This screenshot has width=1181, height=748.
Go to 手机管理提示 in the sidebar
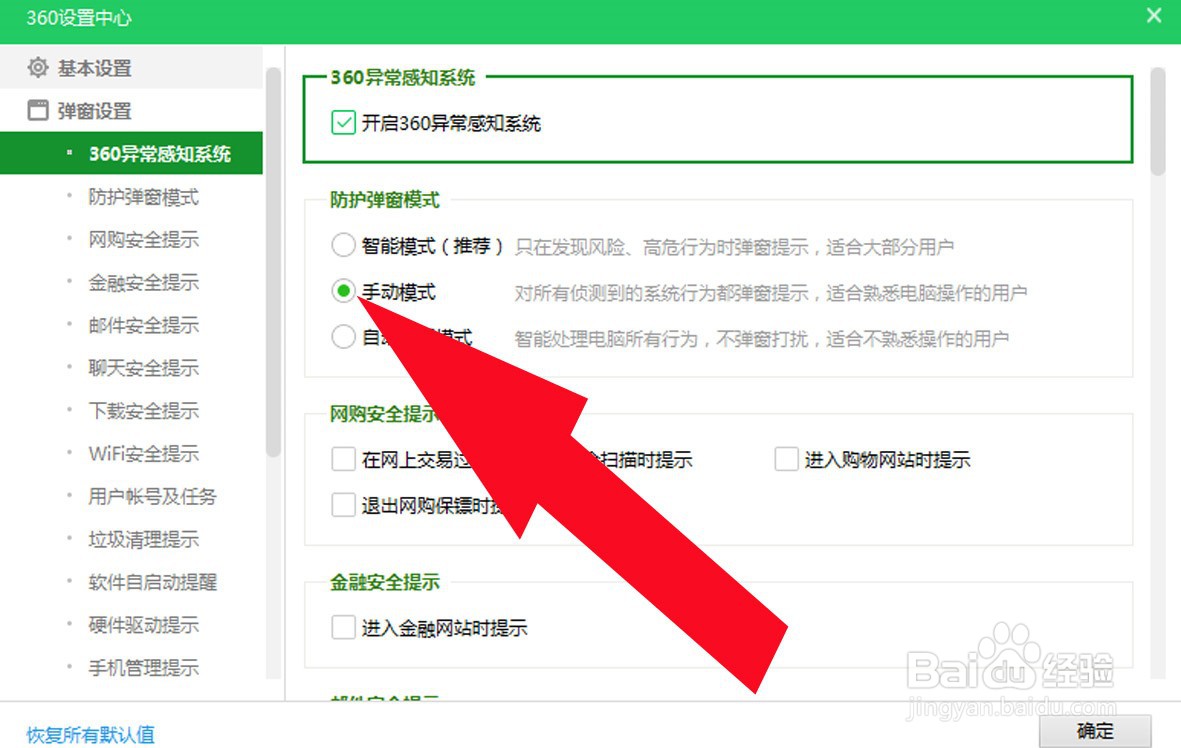coord(143,668)
